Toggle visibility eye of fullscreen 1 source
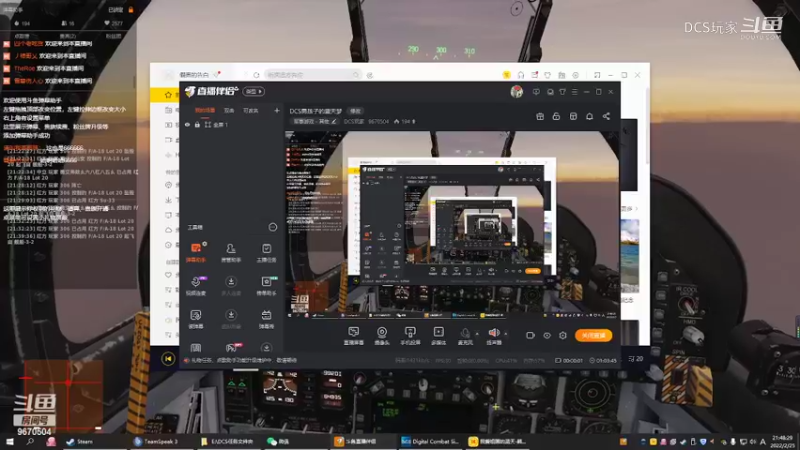 click(187, 124)
